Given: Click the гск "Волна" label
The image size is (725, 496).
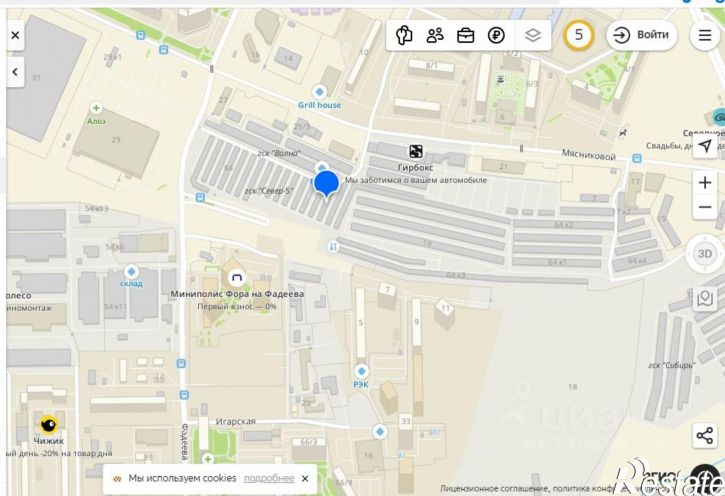Looking at the screenshot, I should [279, 153].
